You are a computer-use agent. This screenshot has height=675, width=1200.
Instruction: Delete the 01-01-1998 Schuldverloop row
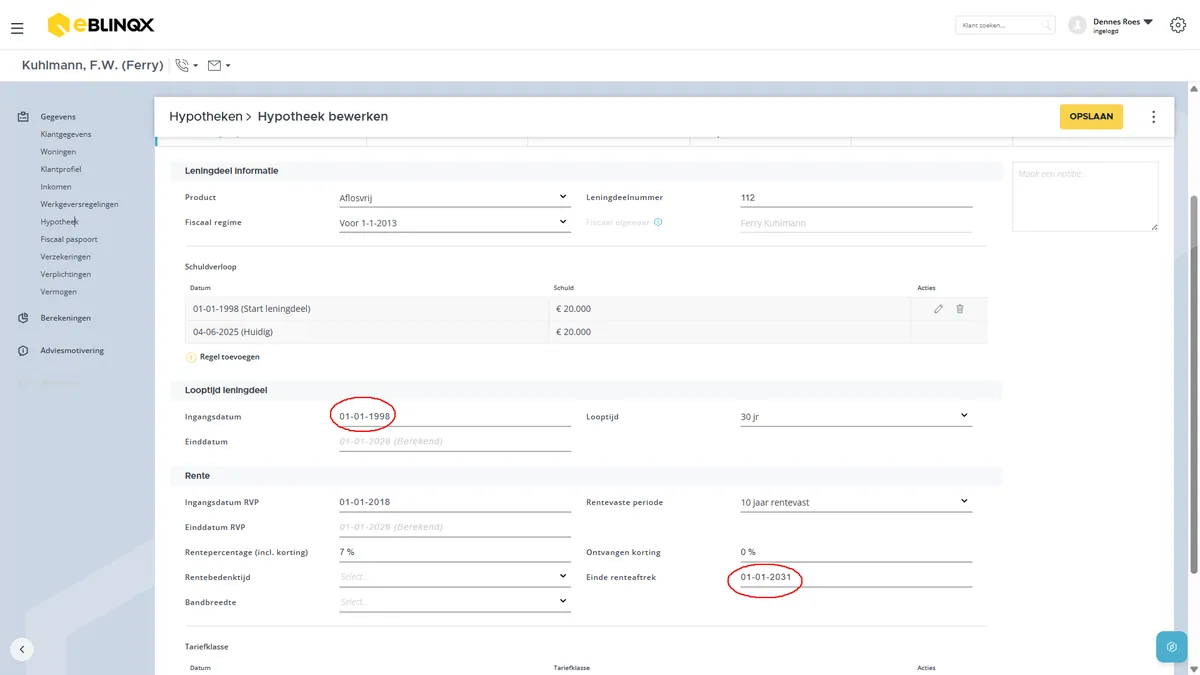pos(960,309)
